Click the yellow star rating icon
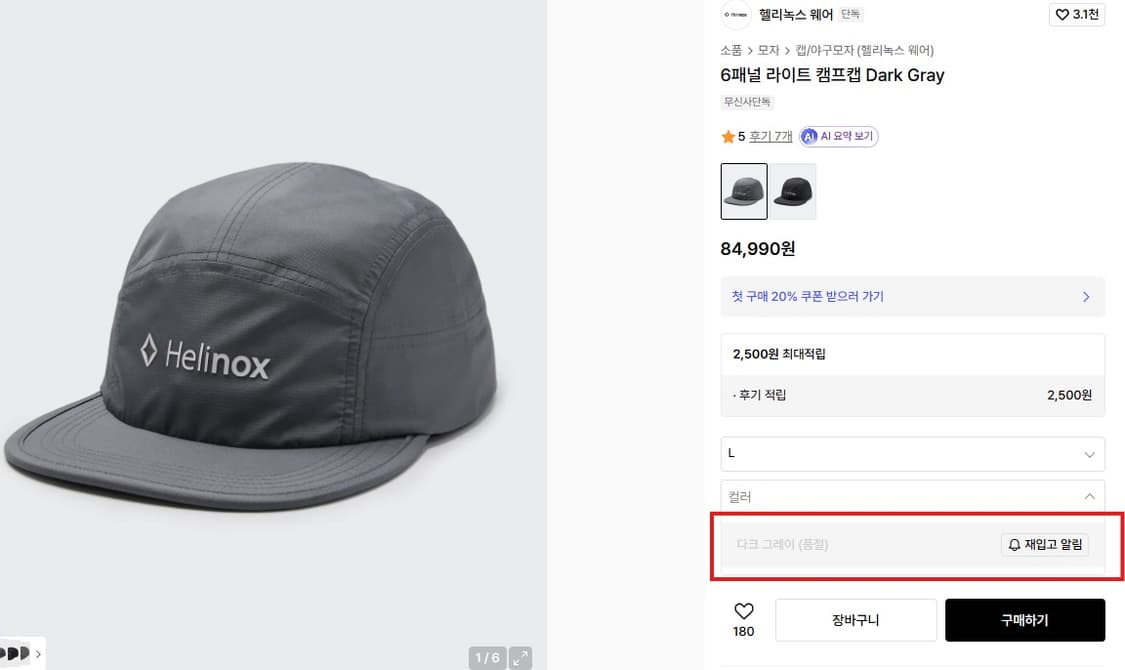 pos(729,135)
